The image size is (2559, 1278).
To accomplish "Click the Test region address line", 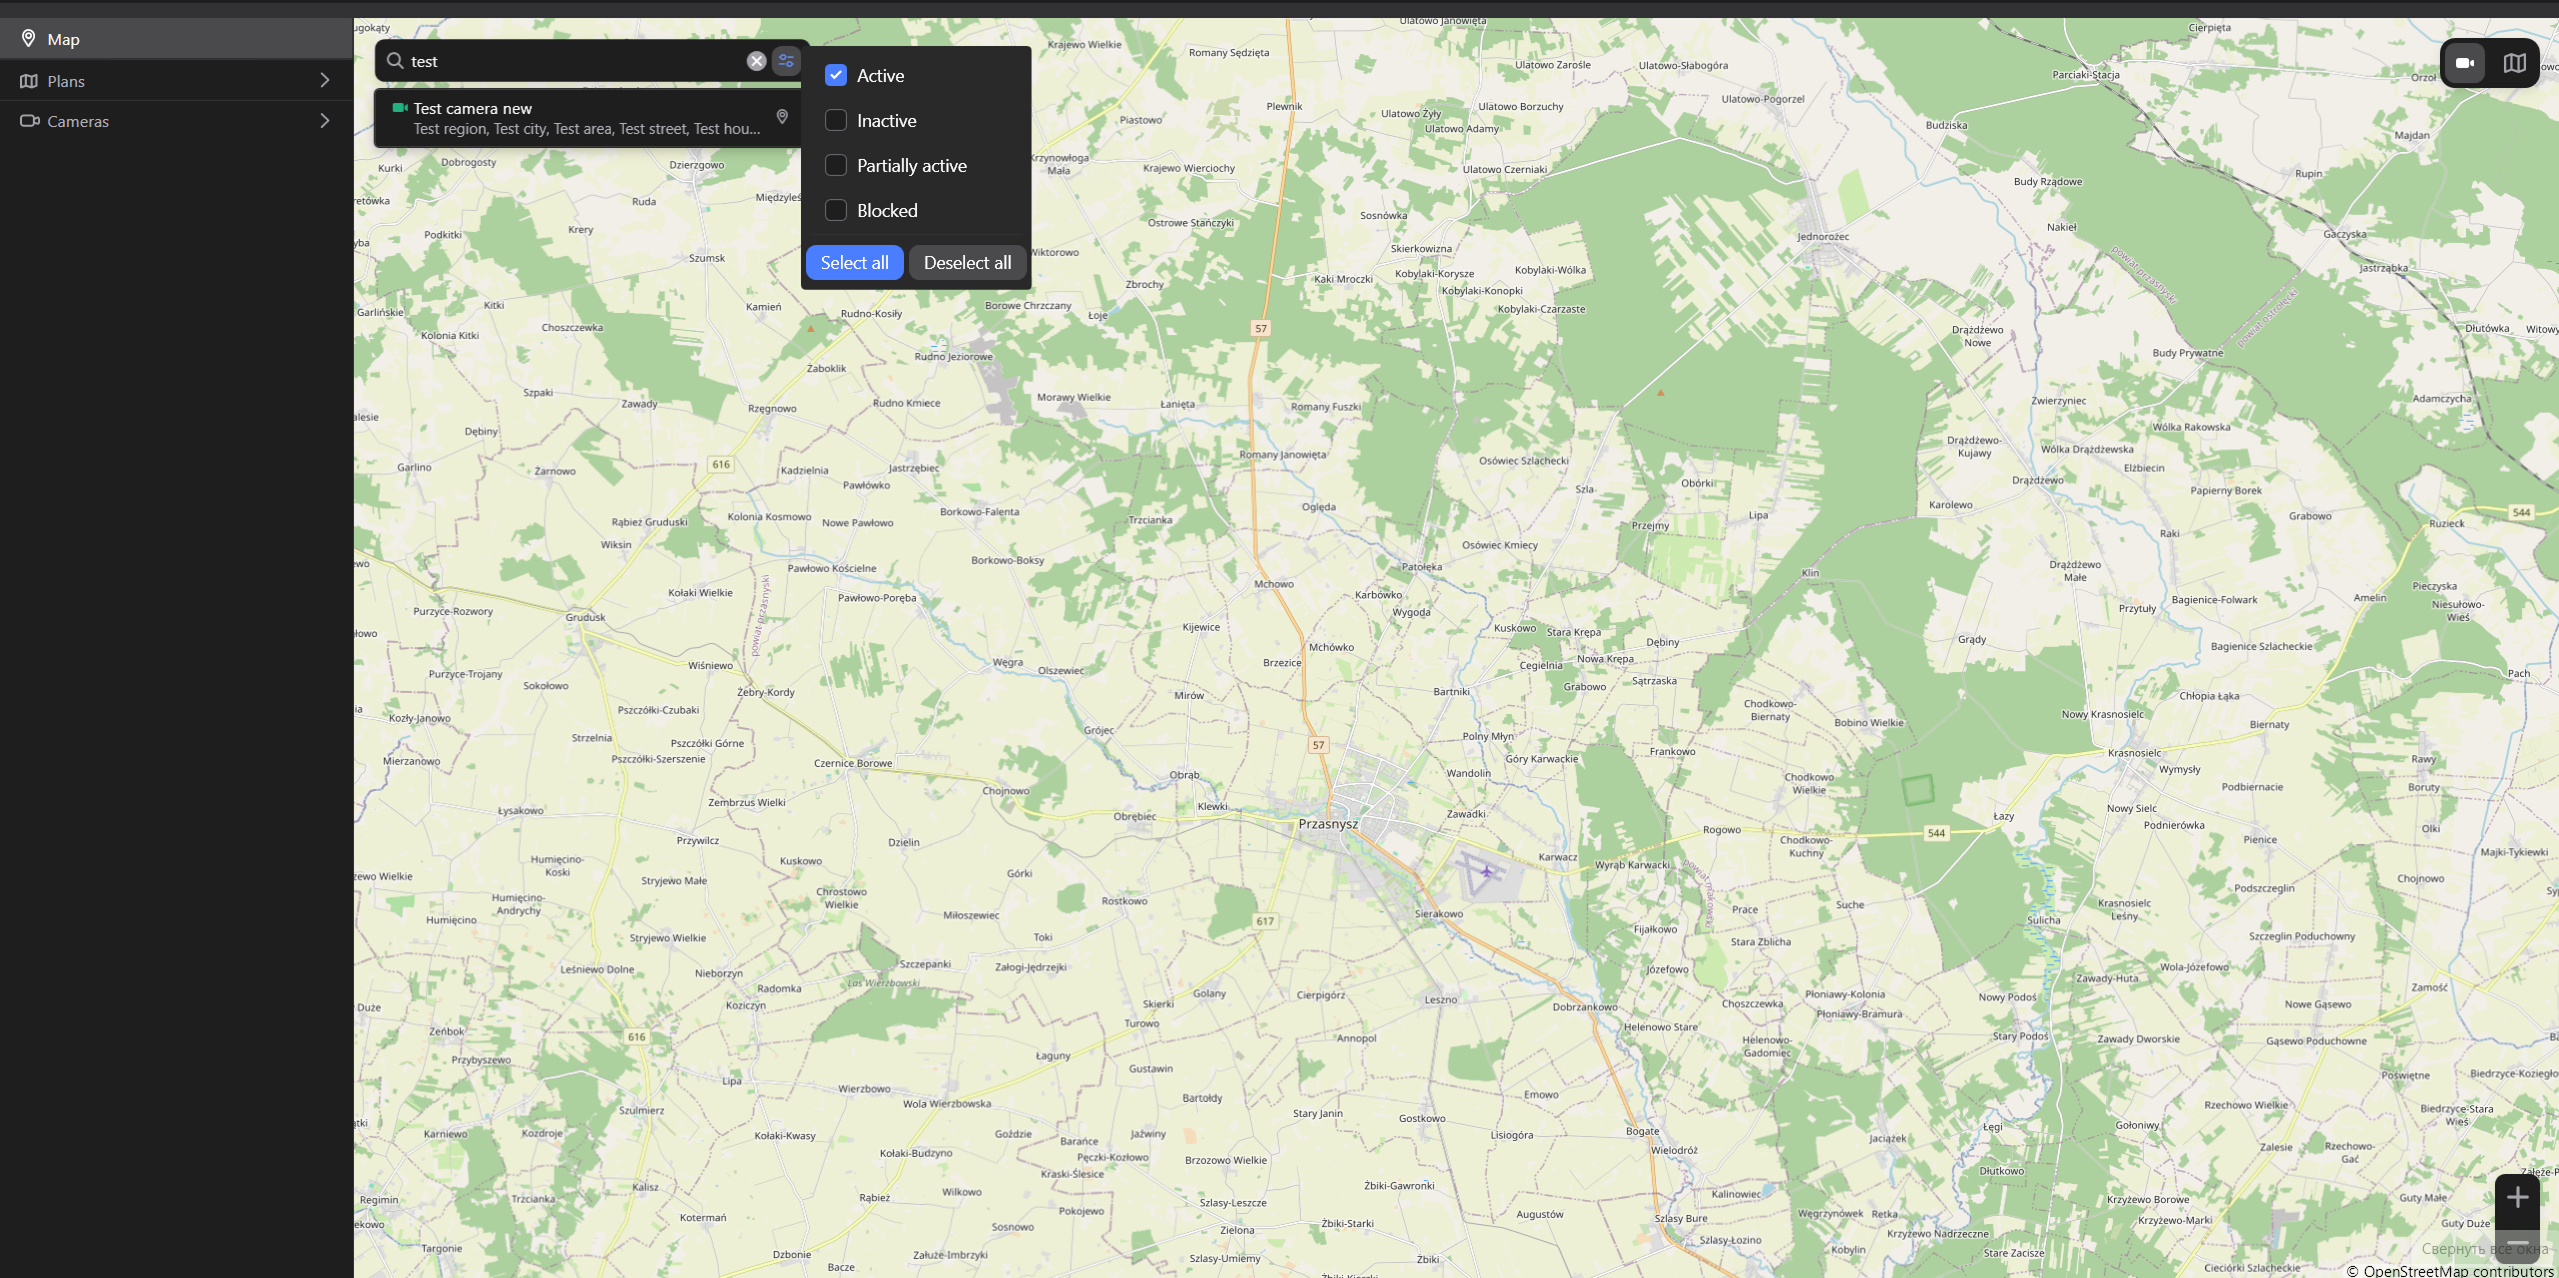I will 587,129.
